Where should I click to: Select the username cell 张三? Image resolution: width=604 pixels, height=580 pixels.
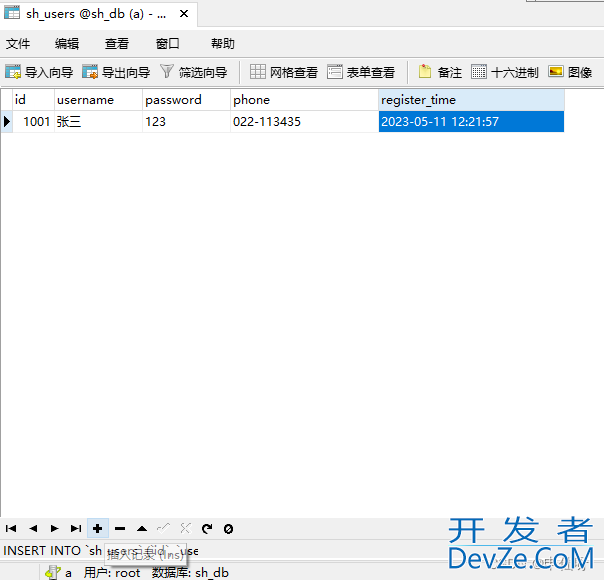click(99, 122)
